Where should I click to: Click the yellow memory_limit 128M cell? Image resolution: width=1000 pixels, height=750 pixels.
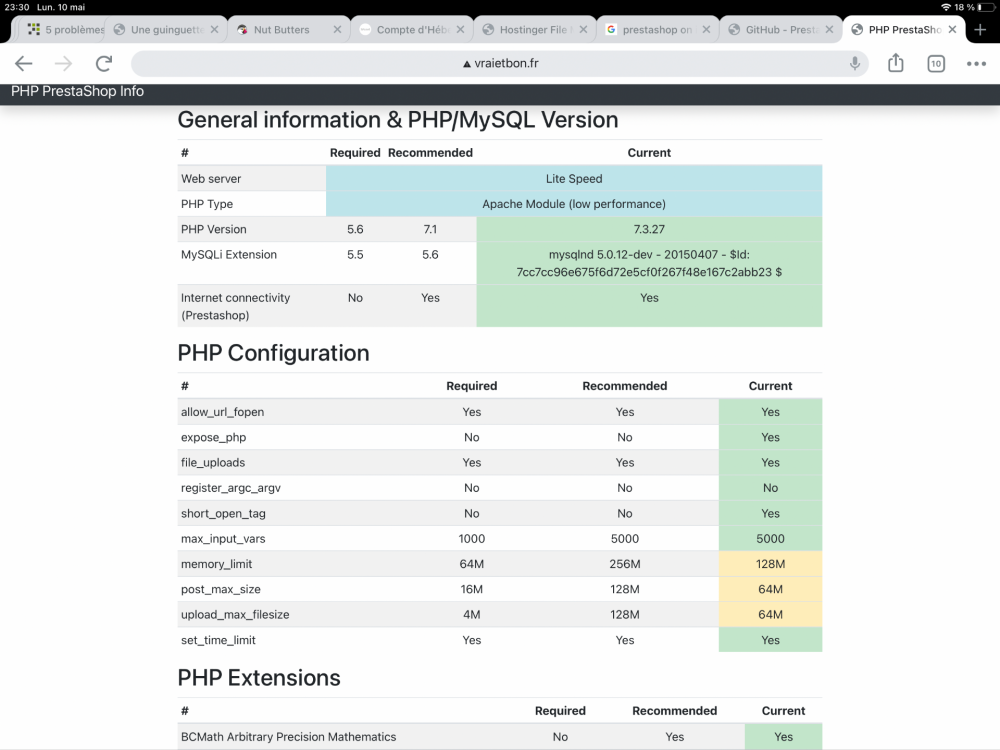click(770, 564)
